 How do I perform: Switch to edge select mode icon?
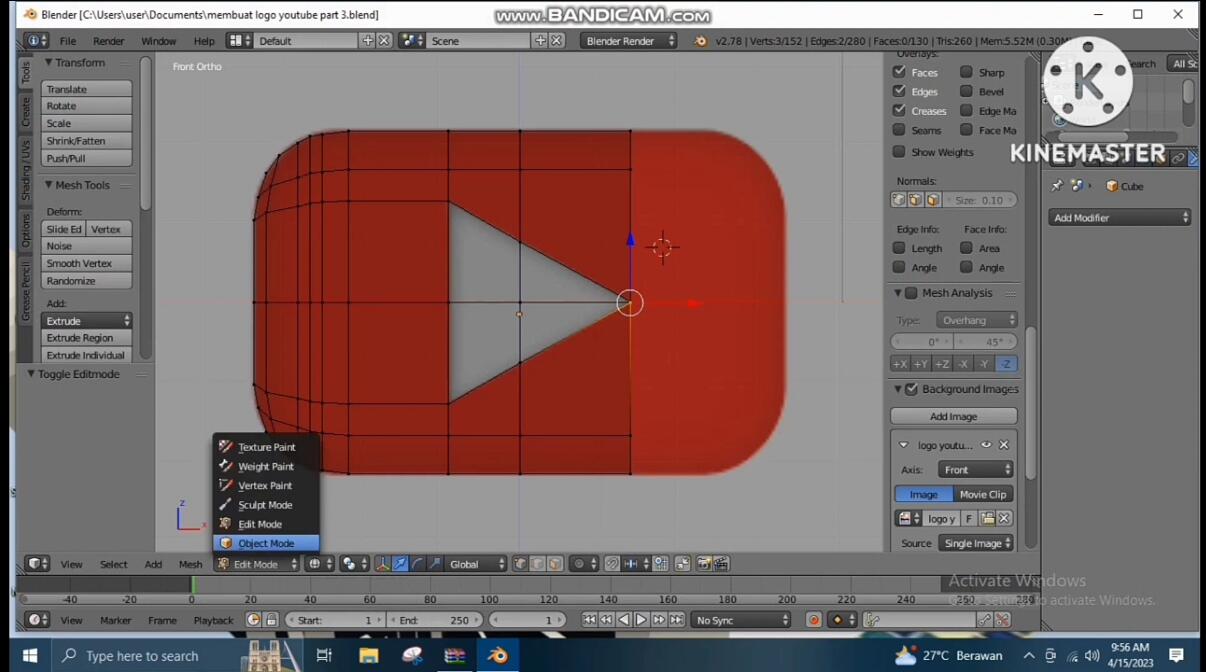(538, 564)
